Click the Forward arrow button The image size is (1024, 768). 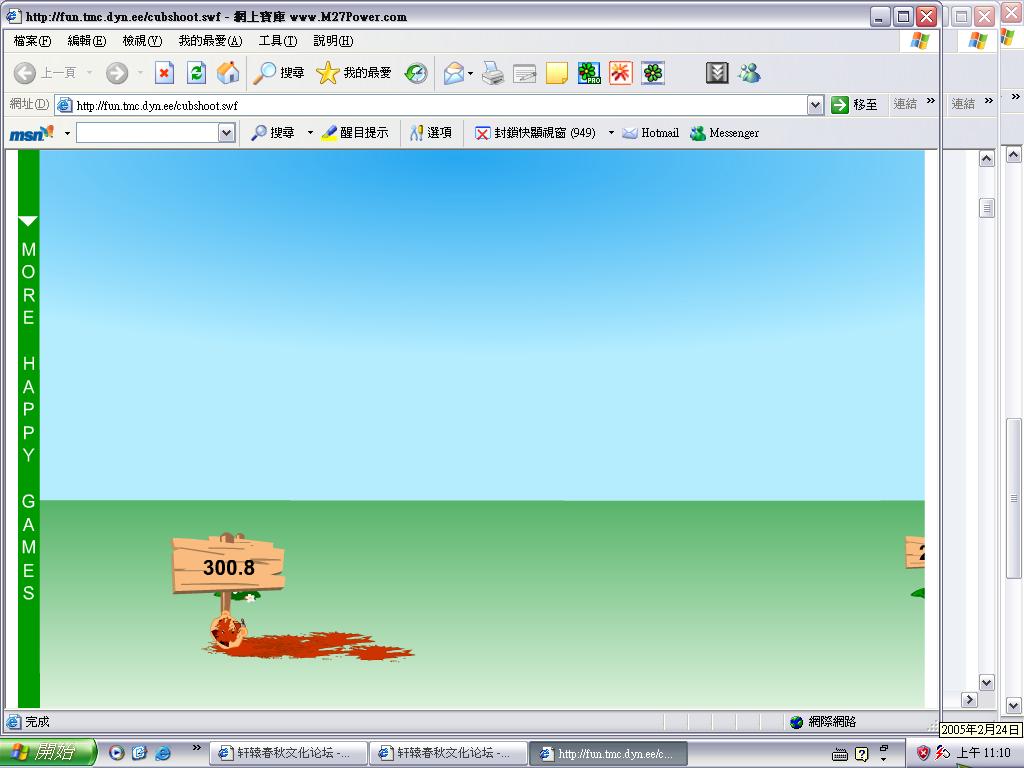117,72
